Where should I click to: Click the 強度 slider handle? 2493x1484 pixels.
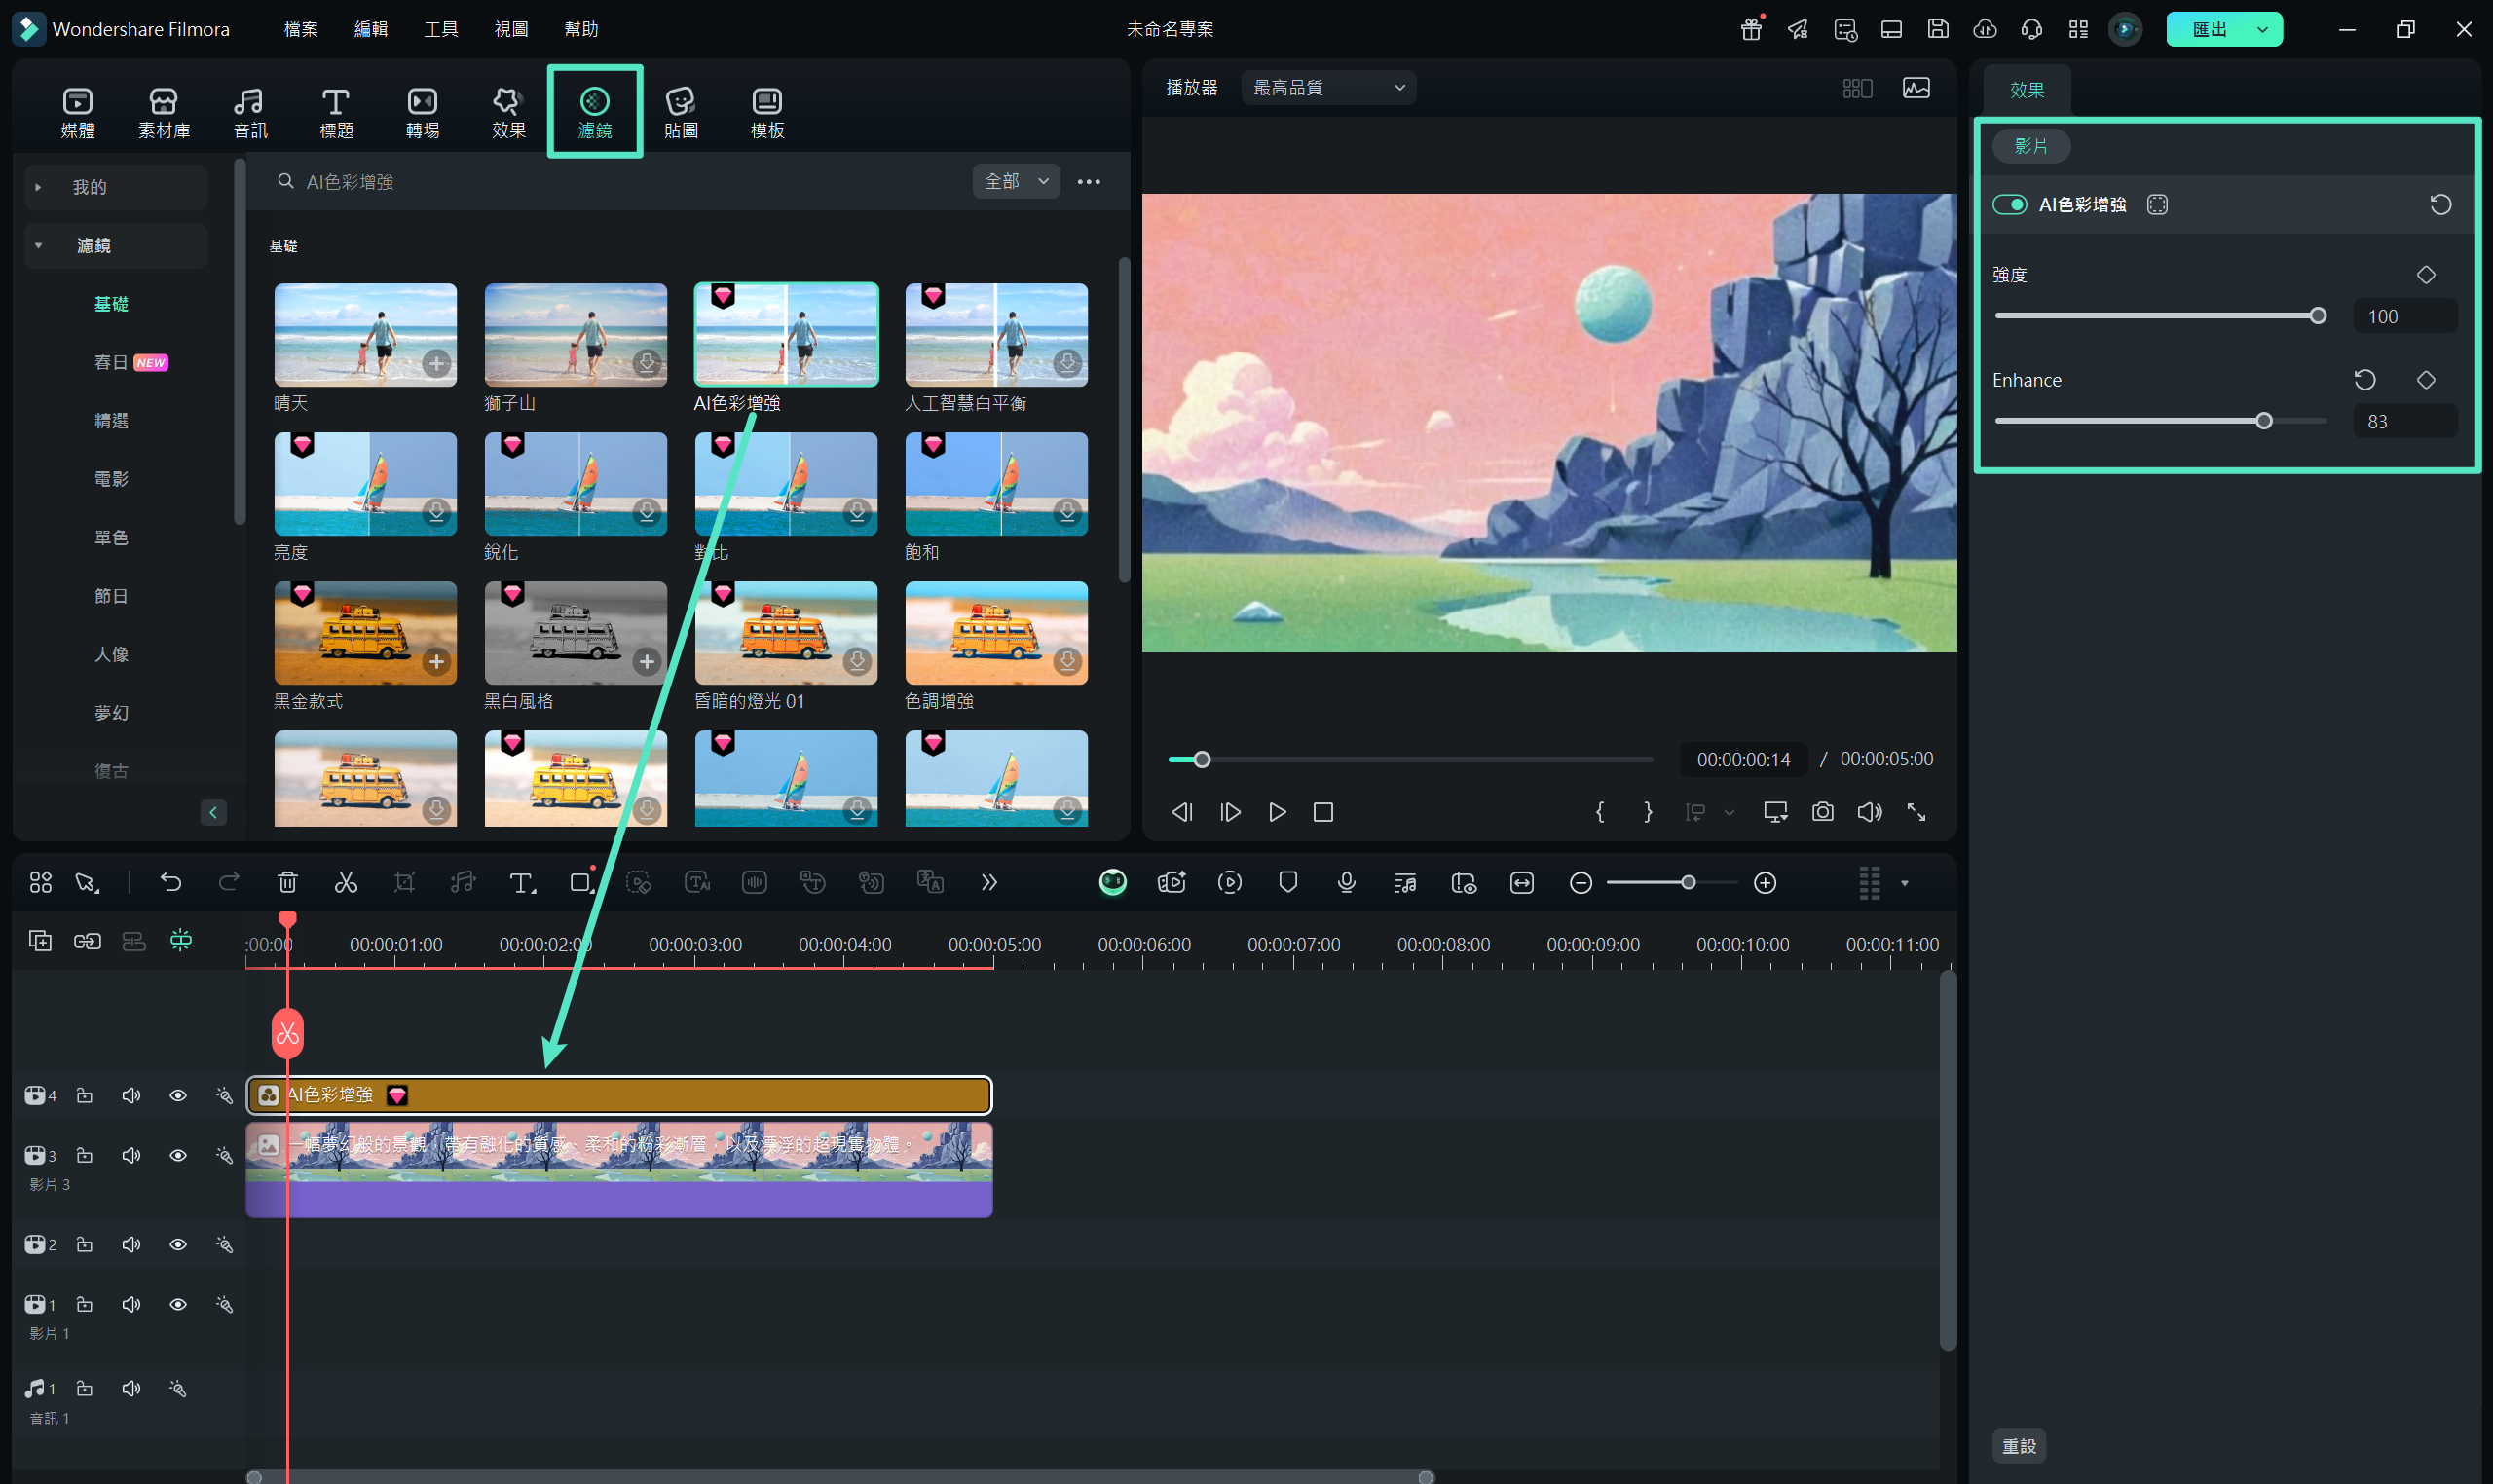(2318, 316)
